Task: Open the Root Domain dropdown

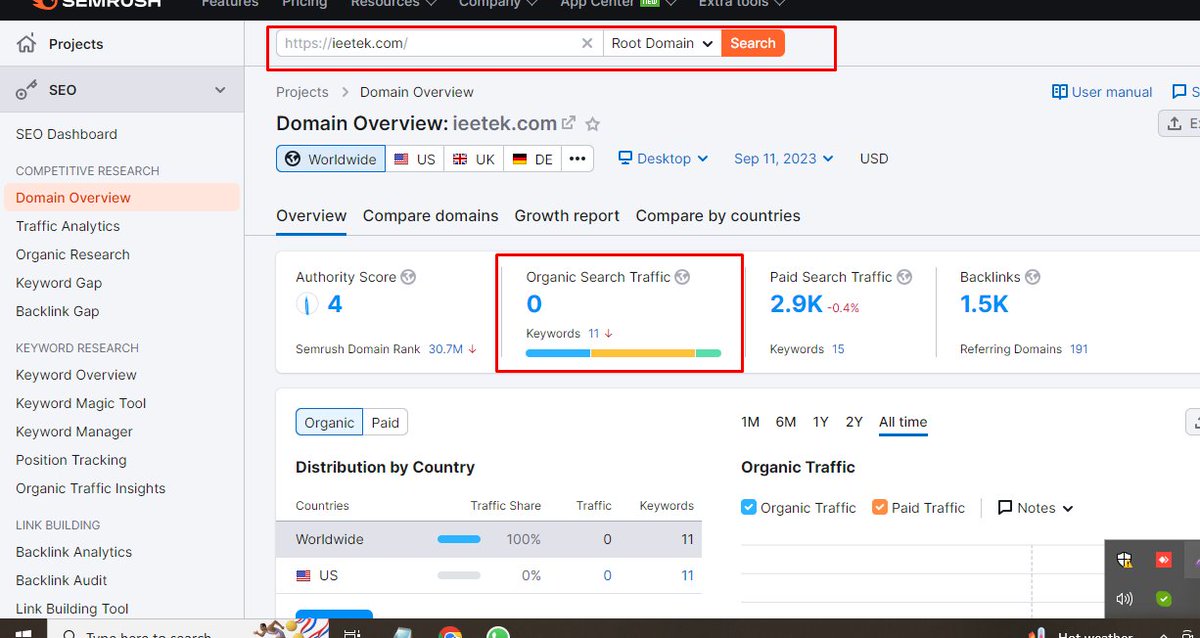Action: click(662, 43)
